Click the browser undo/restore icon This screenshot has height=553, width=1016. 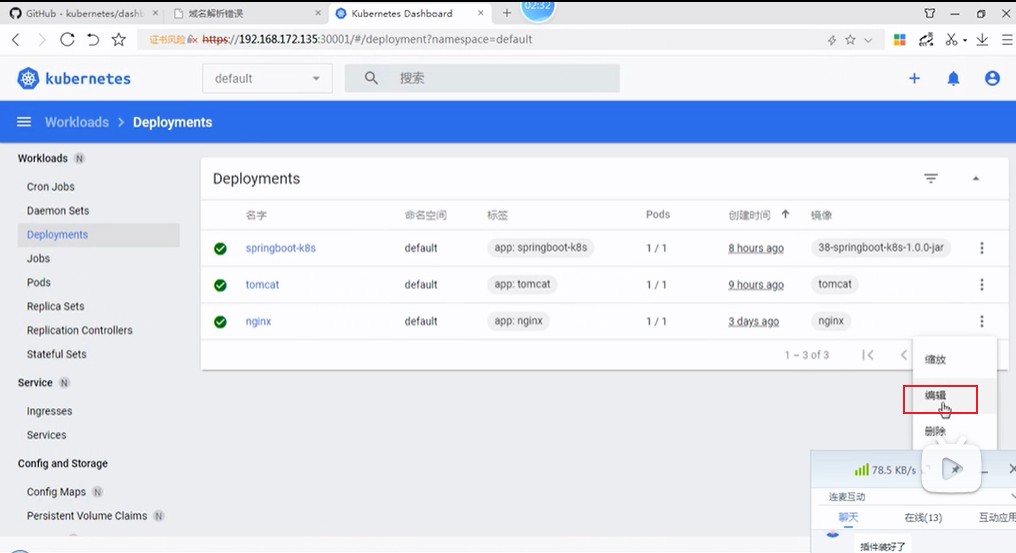pyautogui.click(x=93, y=40)
